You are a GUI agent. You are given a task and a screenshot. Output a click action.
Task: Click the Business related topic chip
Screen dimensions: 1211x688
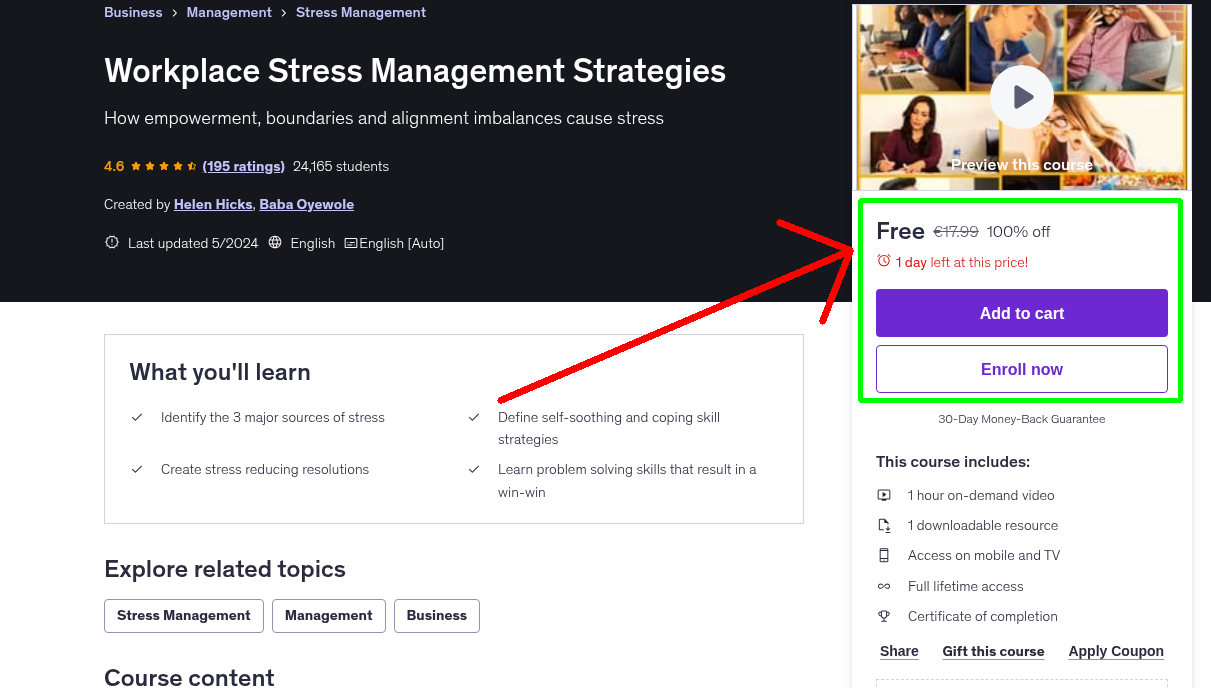(436, 616)
